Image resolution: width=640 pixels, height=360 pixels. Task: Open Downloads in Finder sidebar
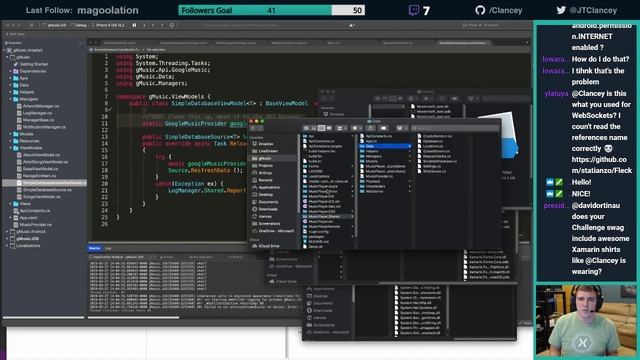268,209
